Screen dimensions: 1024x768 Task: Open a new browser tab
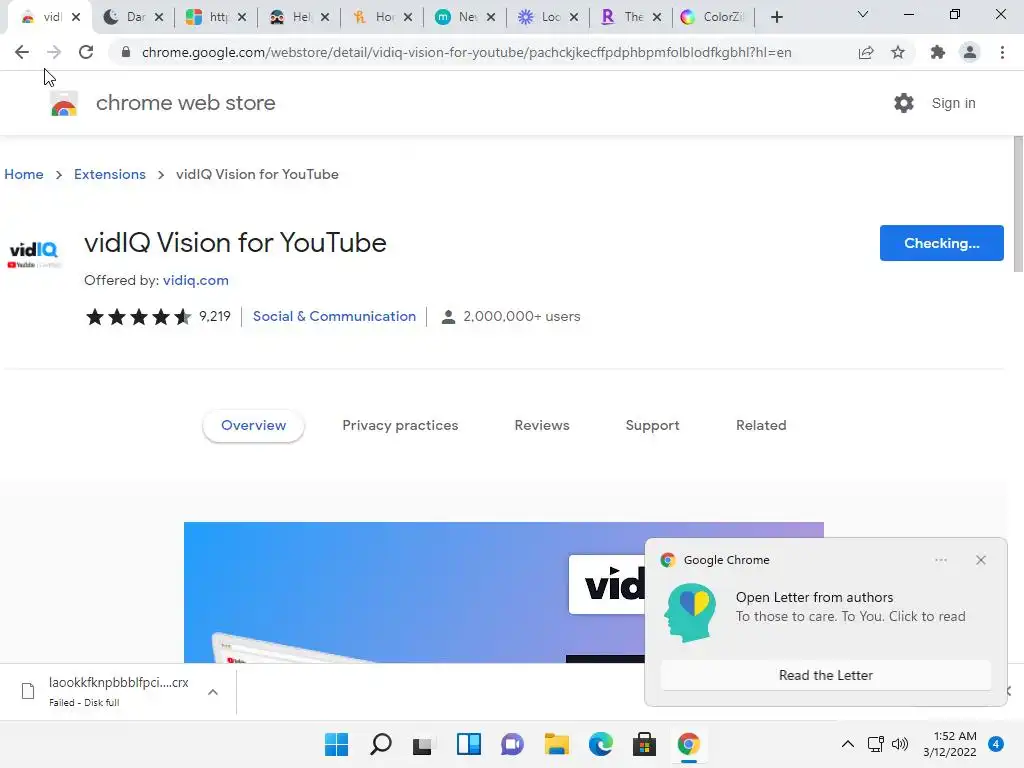coord(776,17)
